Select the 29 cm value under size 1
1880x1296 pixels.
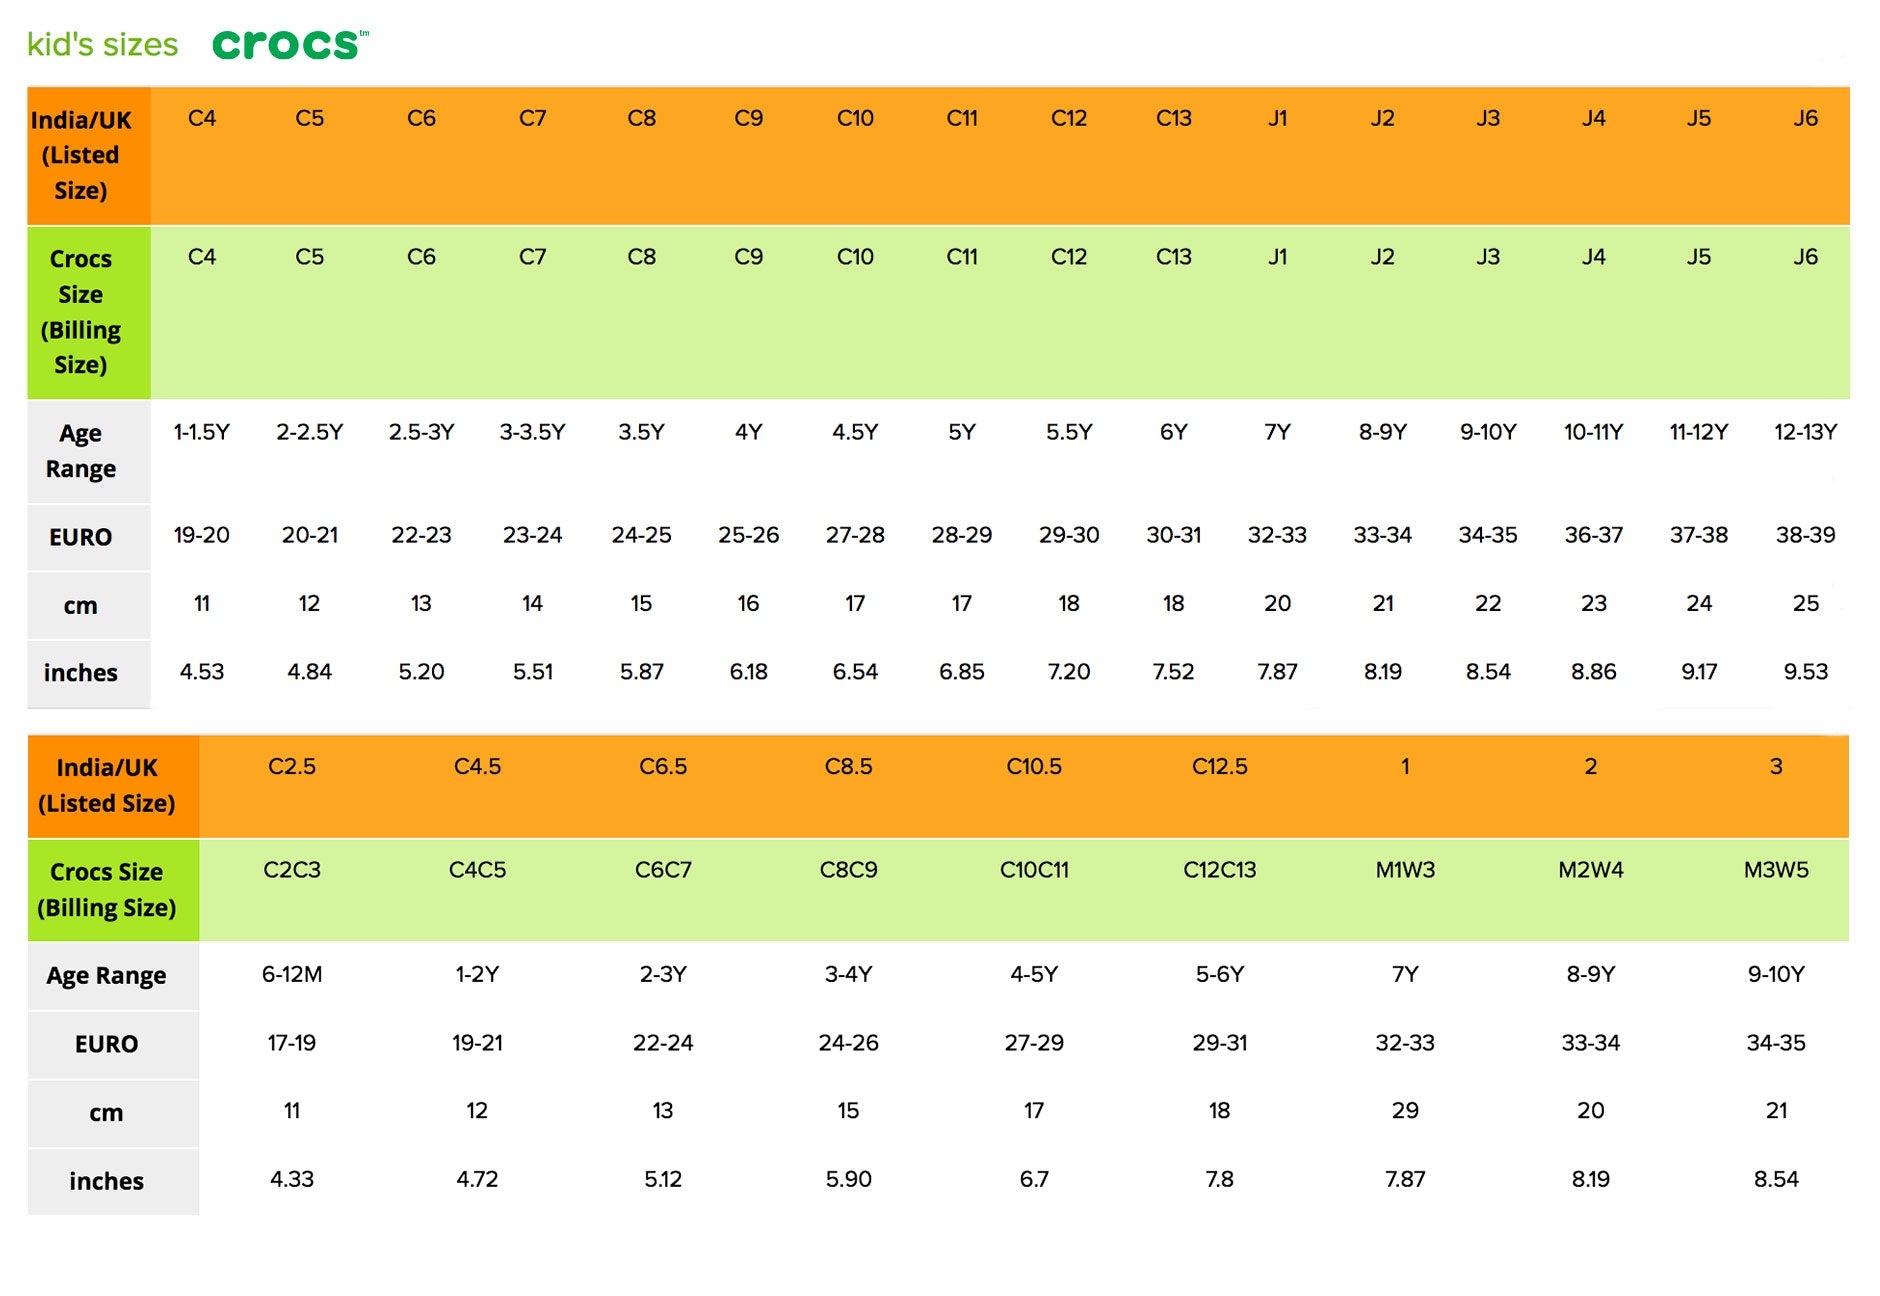1406,1111
